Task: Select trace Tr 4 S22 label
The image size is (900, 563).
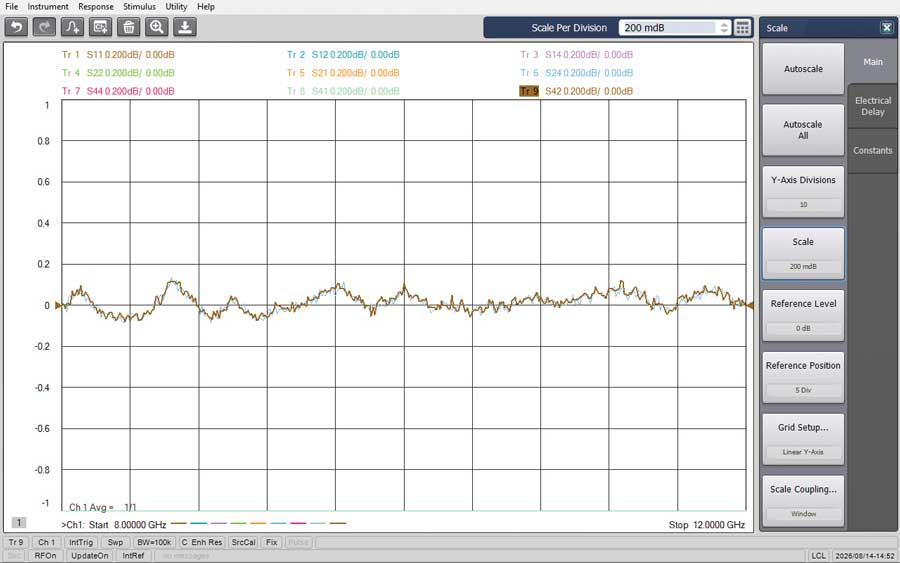Action: click(x=118, y=73)
